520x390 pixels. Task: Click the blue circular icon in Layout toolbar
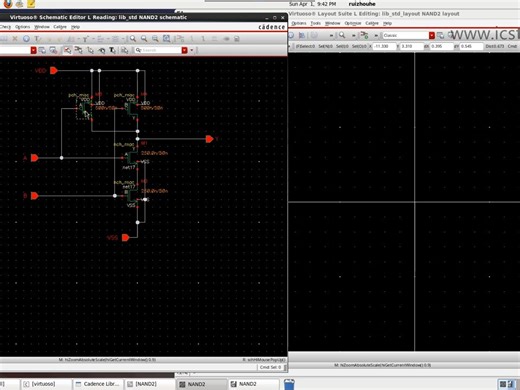[x=291, y=35]
